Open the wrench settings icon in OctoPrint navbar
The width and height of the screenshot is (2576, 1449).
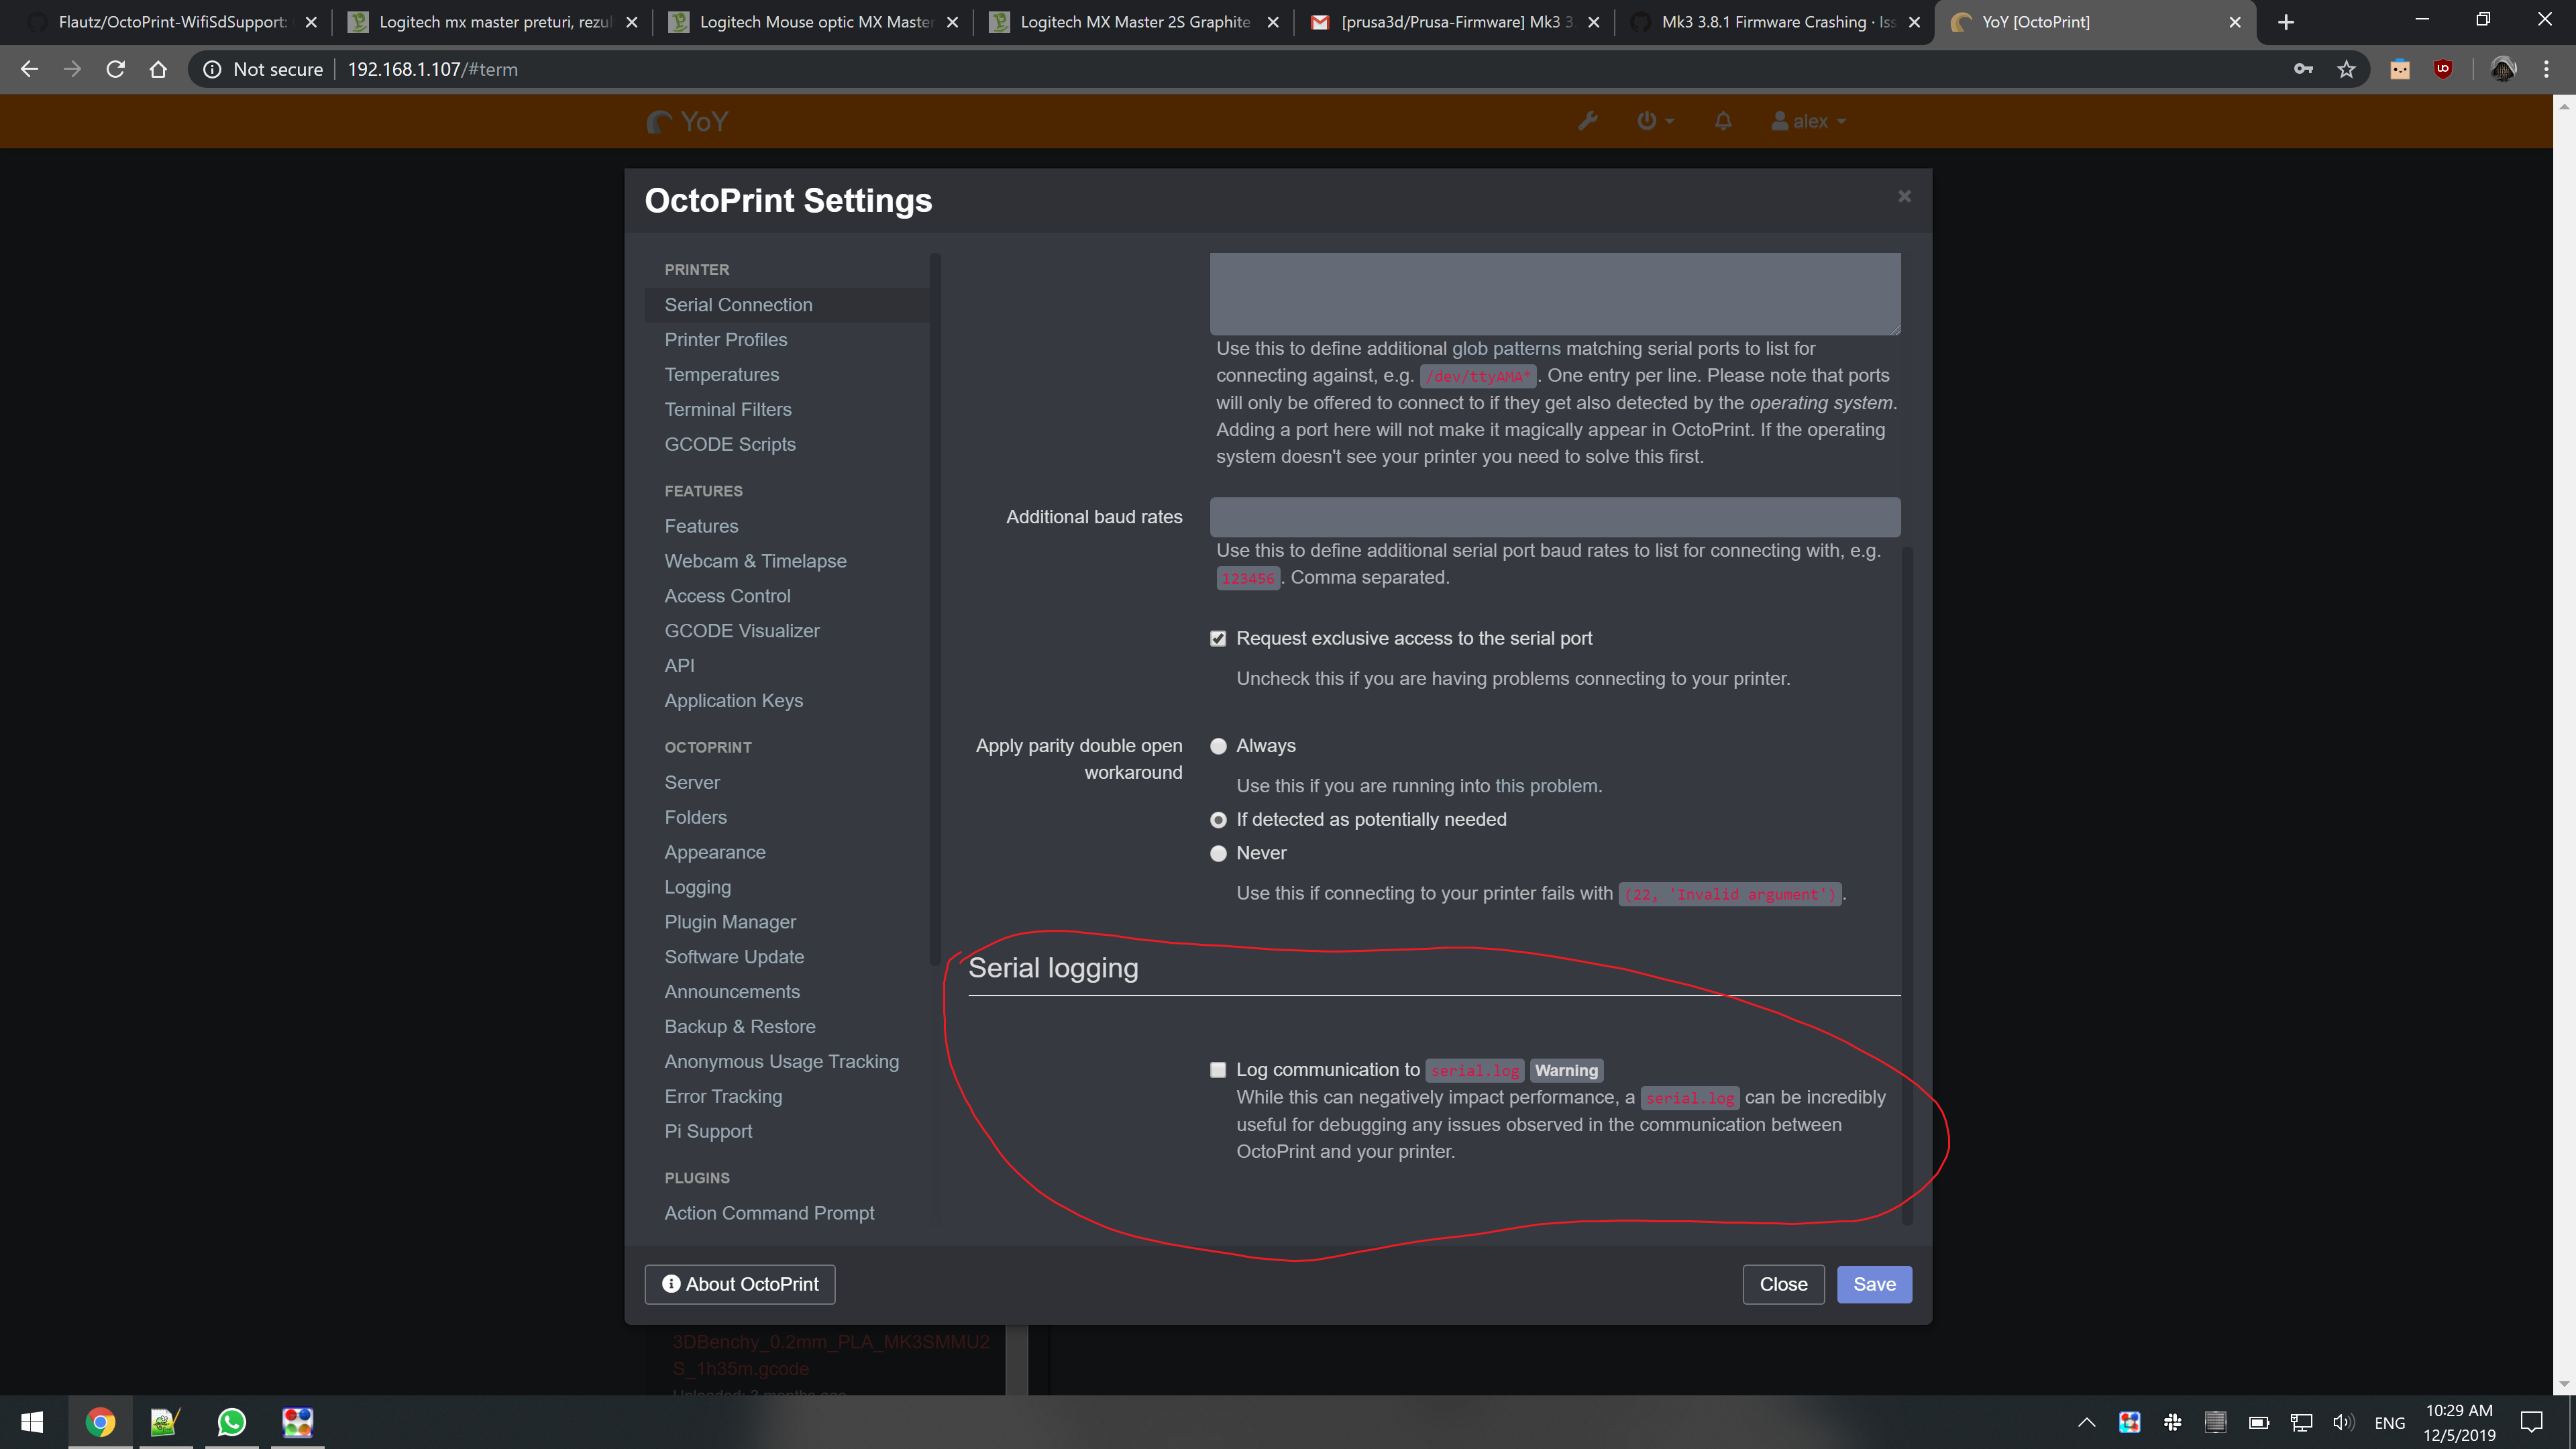[x=1587, y=121]
